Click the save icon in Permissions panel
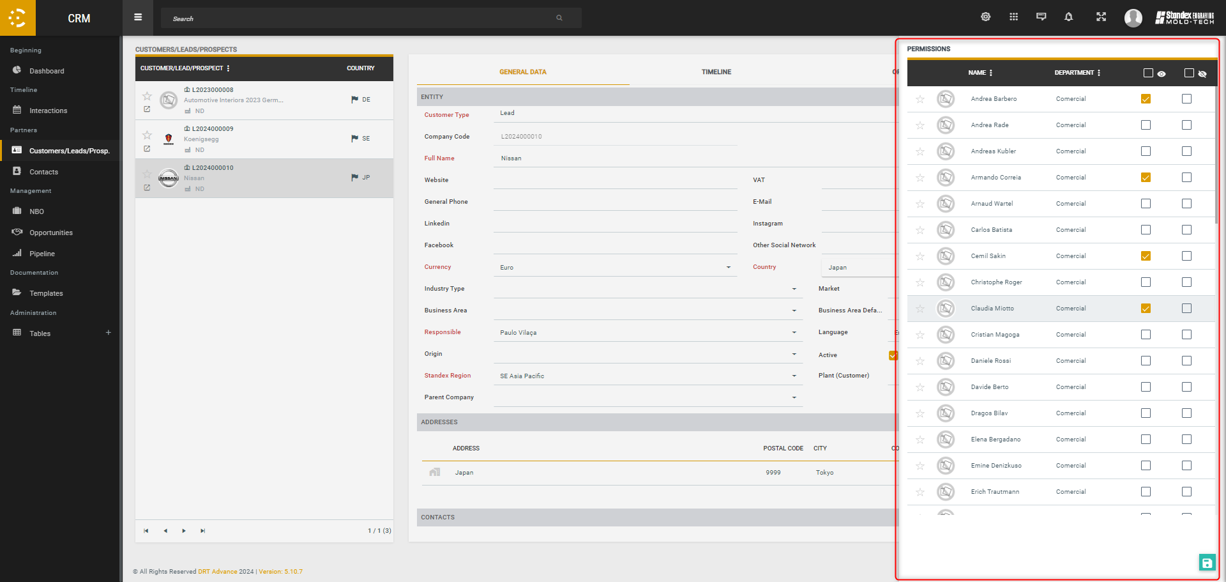1226x582 pixels. tap(1207, 563)
